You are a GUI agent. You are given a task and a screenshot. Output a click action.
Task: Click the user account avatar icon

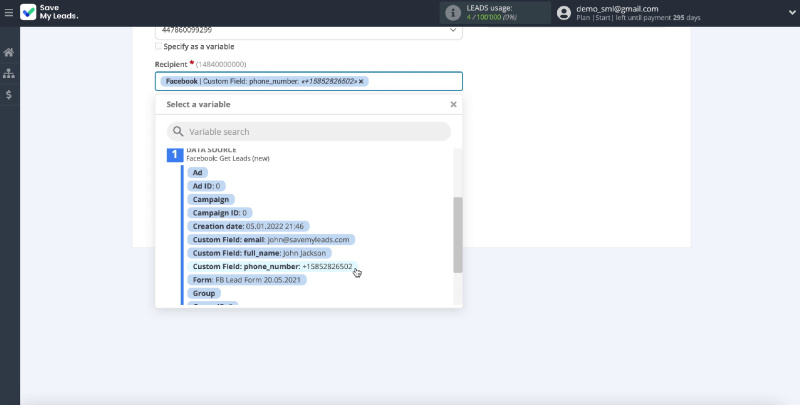tap(564, 13)
